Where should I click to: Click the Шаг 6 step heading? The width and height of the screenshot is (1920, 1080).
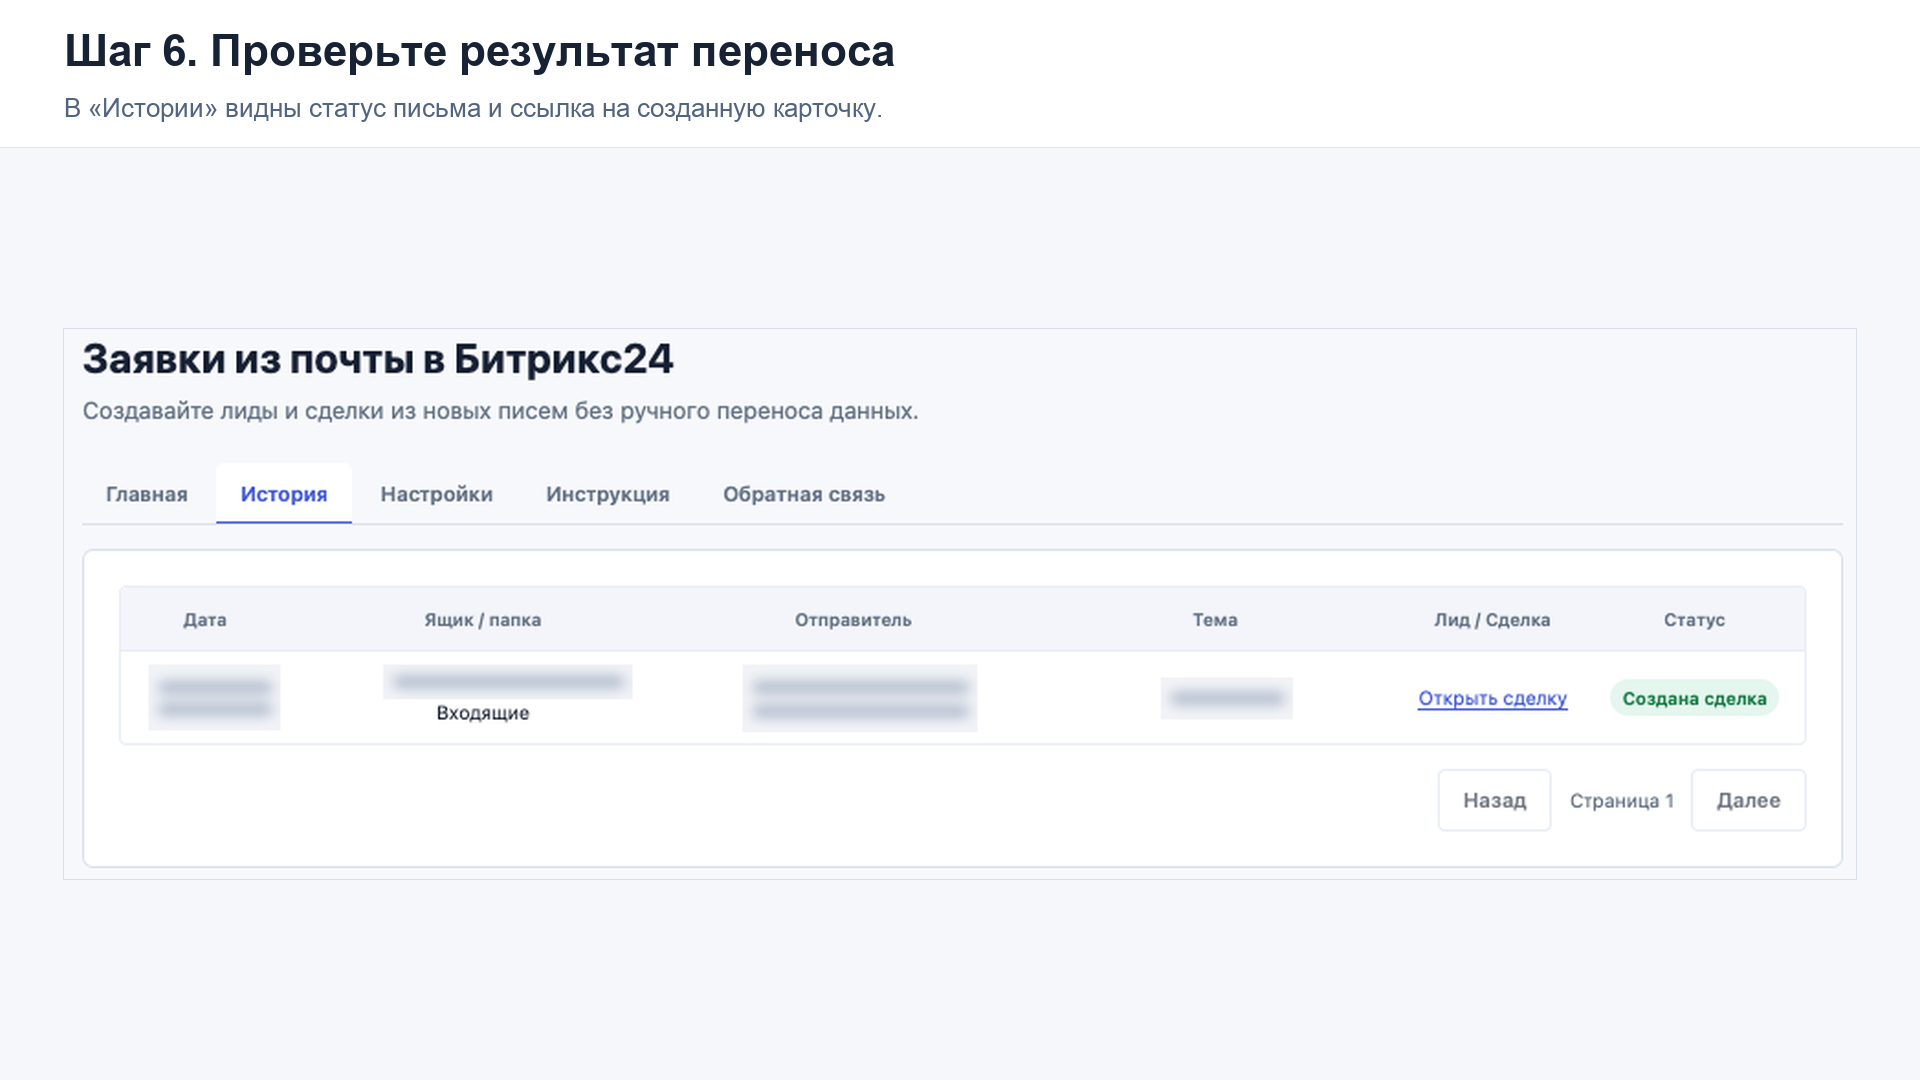479,51
